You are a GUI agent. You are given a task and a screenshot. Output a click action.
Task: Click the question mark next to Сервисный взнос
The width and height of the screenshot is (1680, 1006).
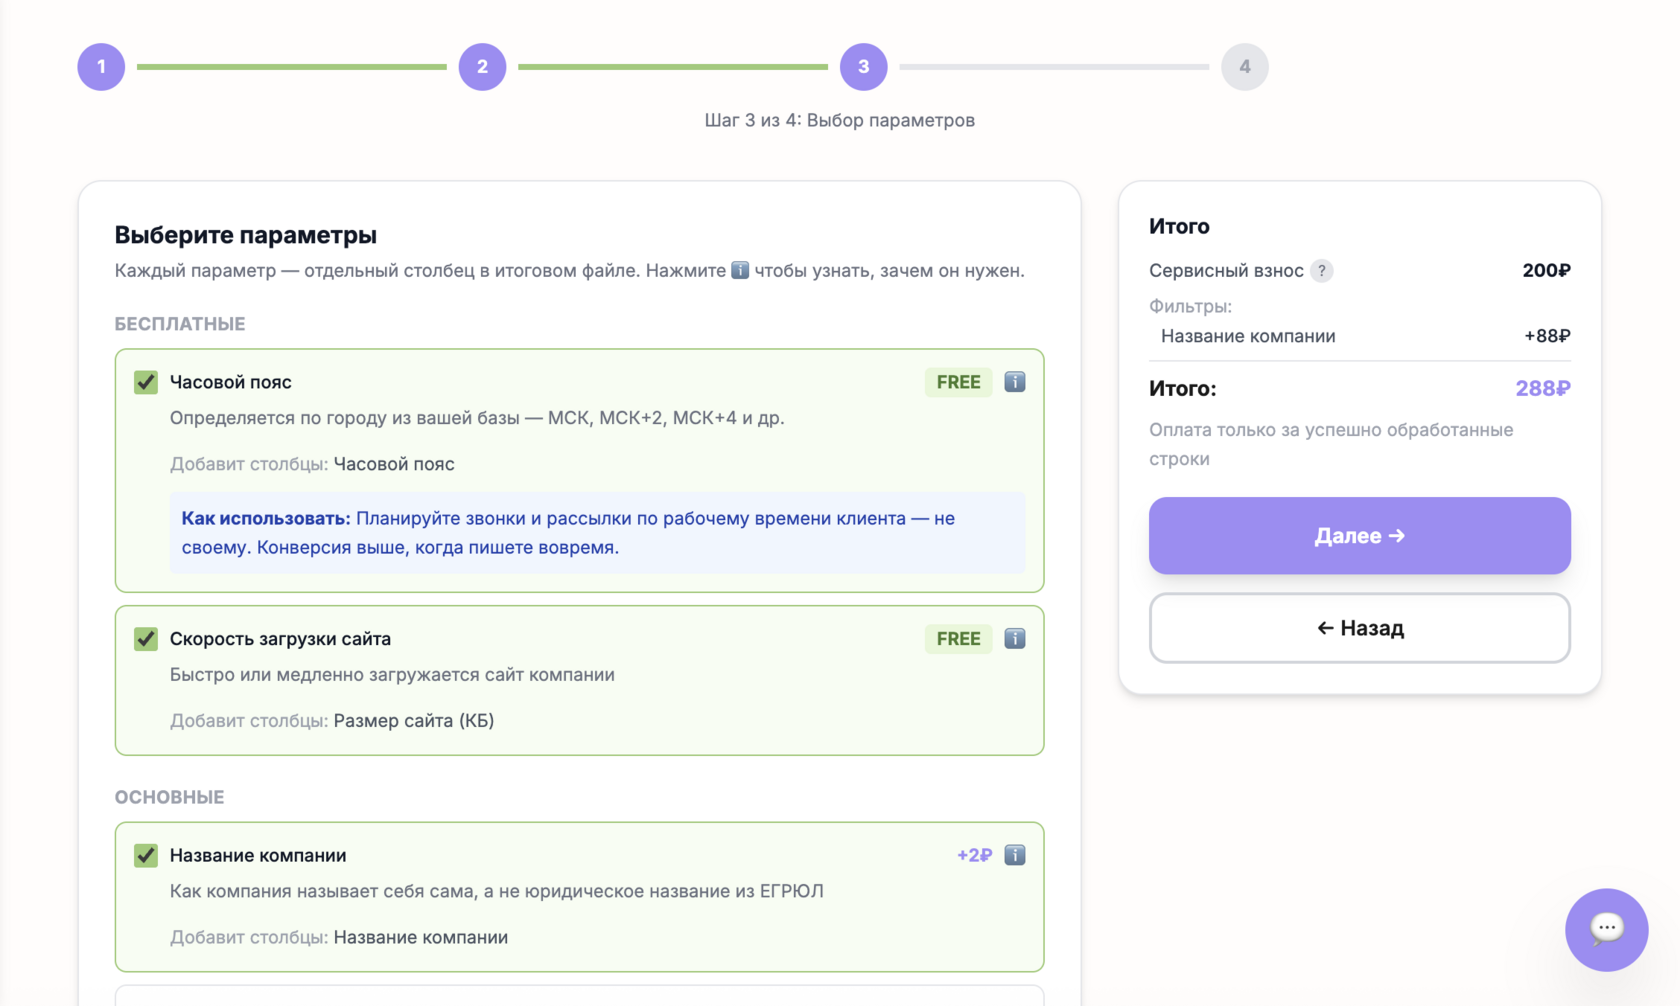click(x=1321, y=271)
